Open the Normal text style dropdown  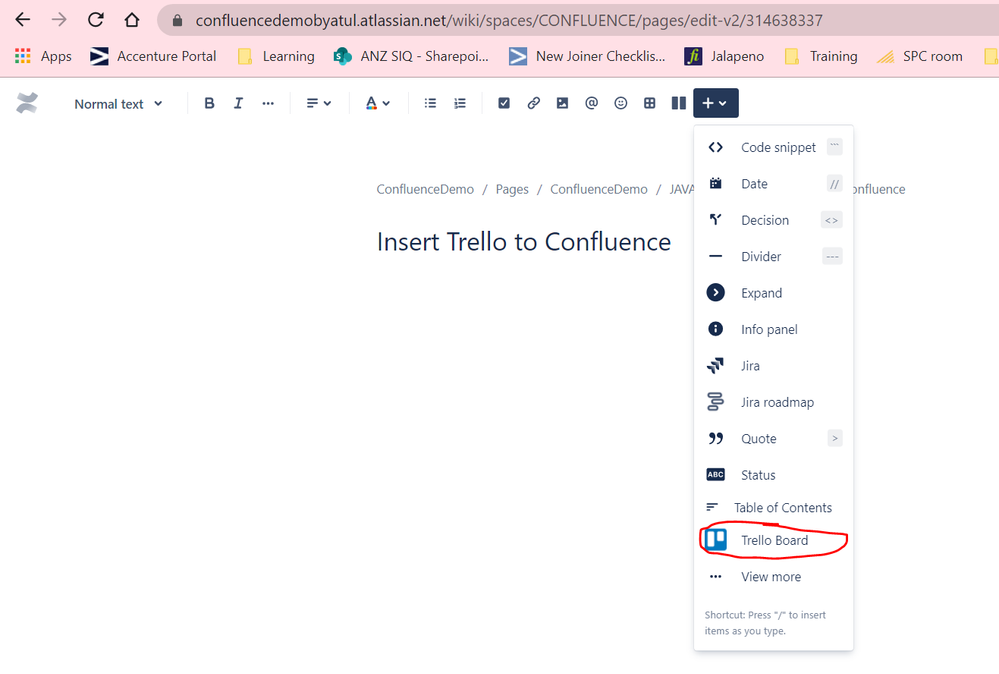pos(119,104)
